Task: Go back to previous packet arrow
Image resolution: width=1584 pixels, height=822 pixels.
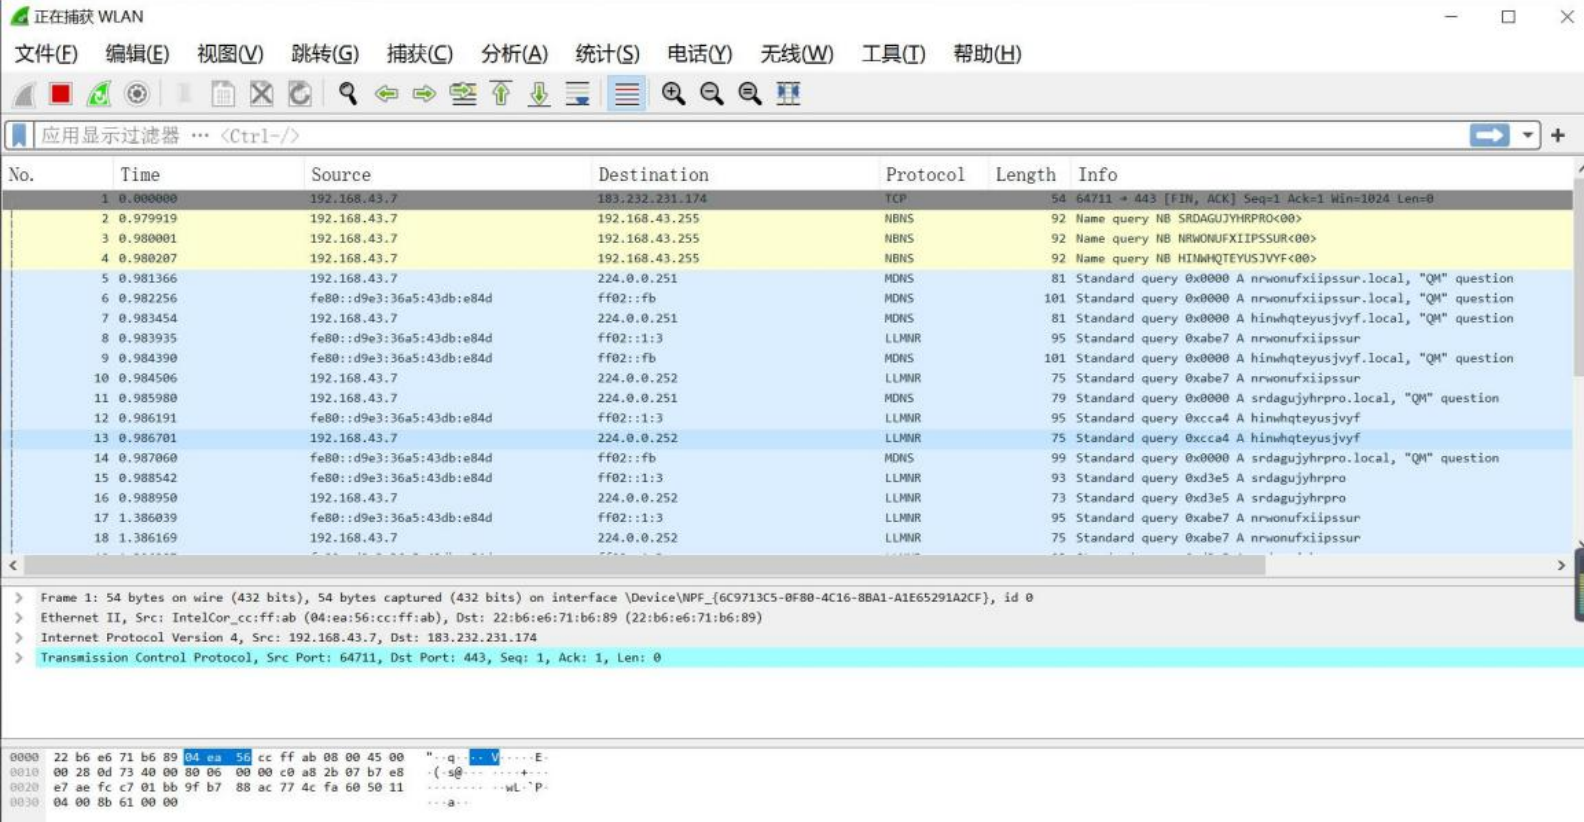Action: pos(386,94)
